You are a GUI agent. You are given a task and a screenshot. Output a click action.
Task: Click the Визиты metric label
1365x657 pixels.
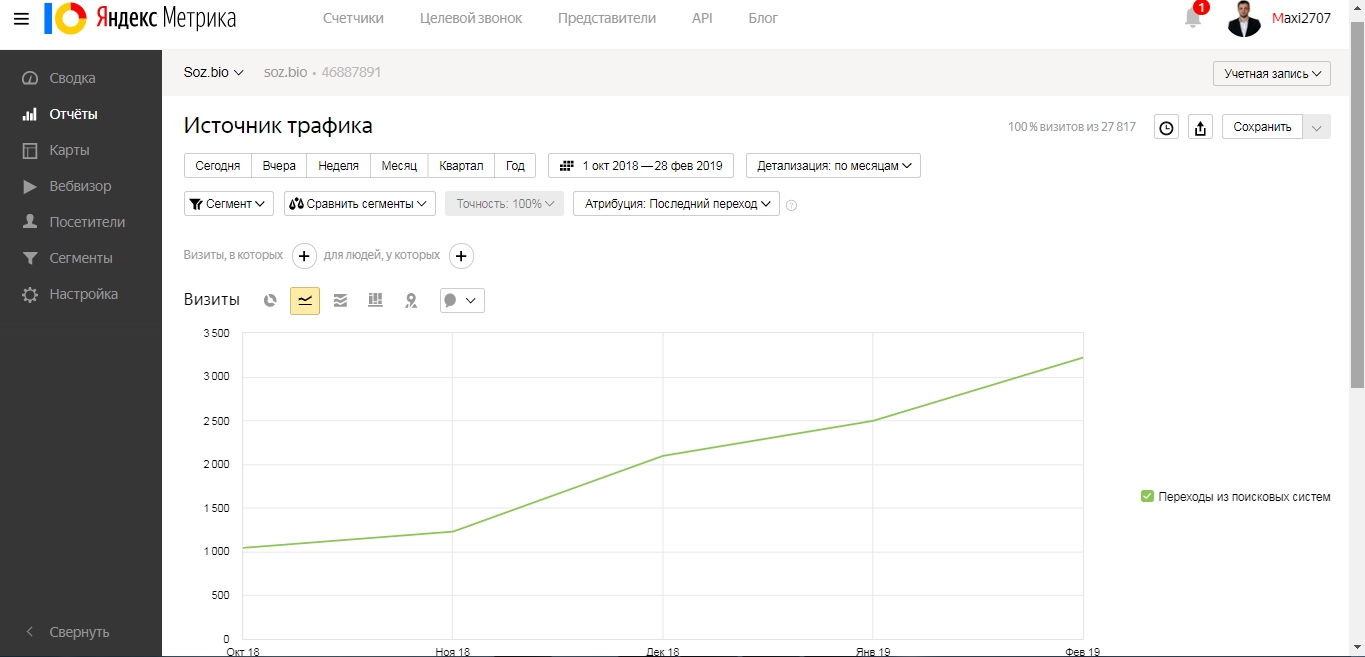coord(212,300)
